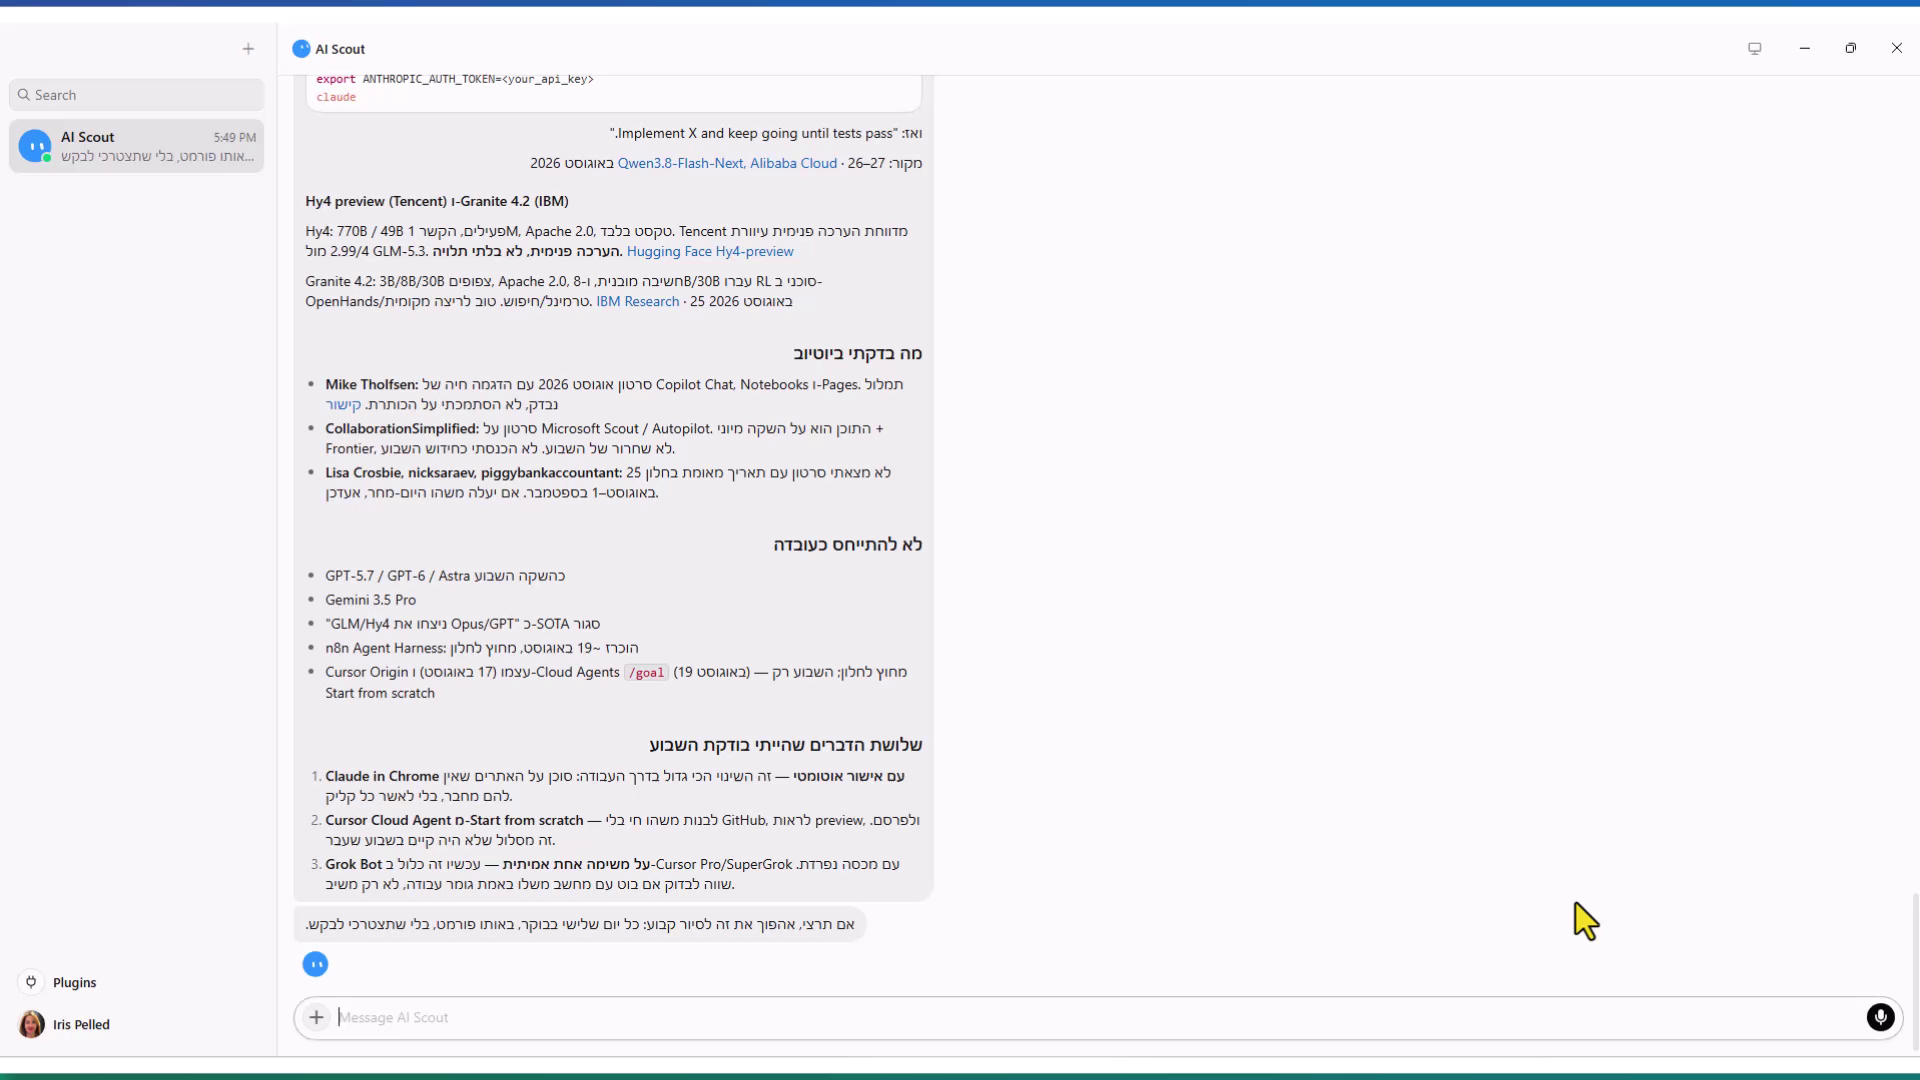Open Iris Pelled profile avatar
Image resolution: width=1920 pixels, height=1080 pixels.
pos(32,1024)
